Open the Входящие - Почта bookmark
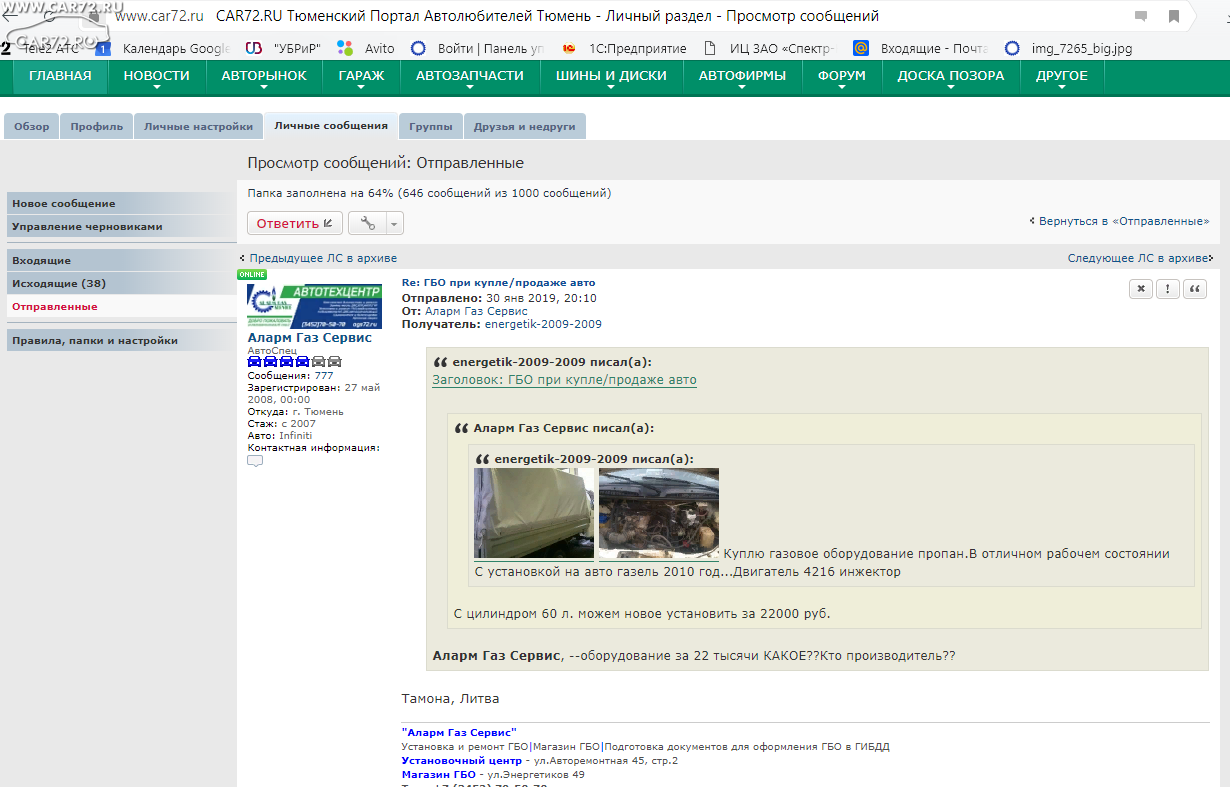This screenshot has height=787, width=1230. pyautogui.click(x=921, y=48)
